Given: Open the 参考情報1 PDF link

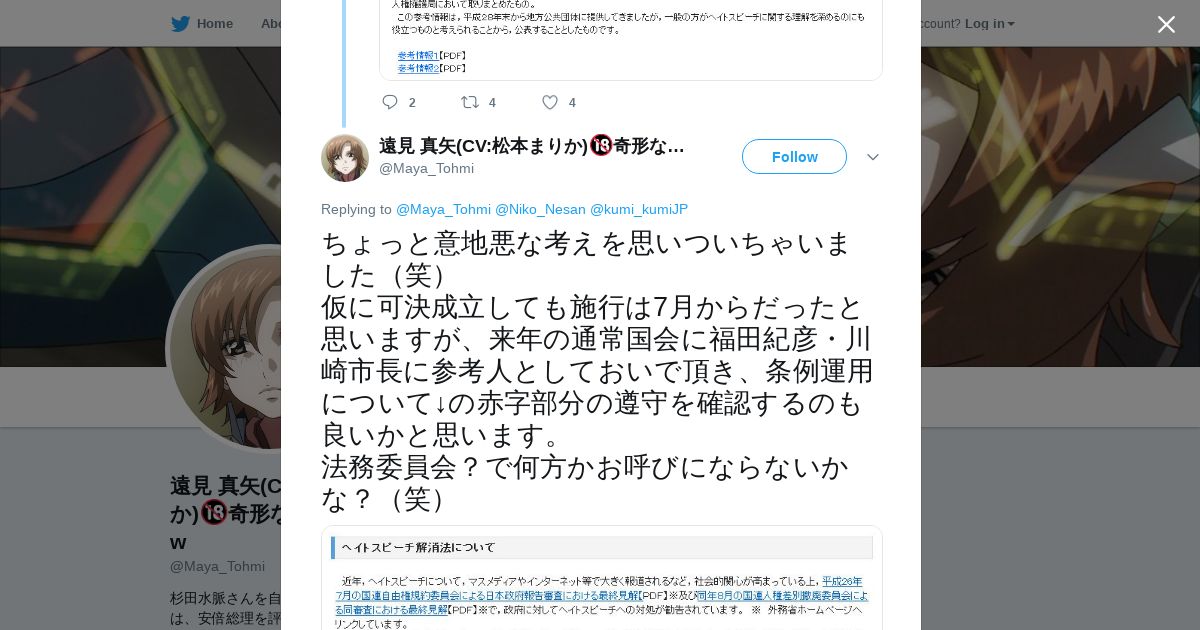Looking at the screenshot, I should pyautogui.click(x=417, y=56).
